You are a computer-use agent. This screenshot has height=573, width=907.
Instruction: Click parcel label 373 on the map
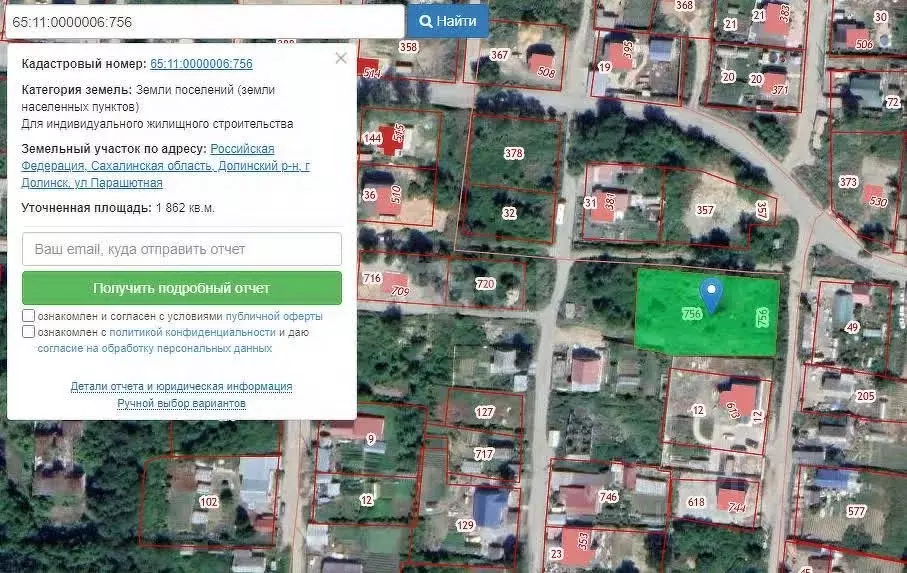point(848,182)
